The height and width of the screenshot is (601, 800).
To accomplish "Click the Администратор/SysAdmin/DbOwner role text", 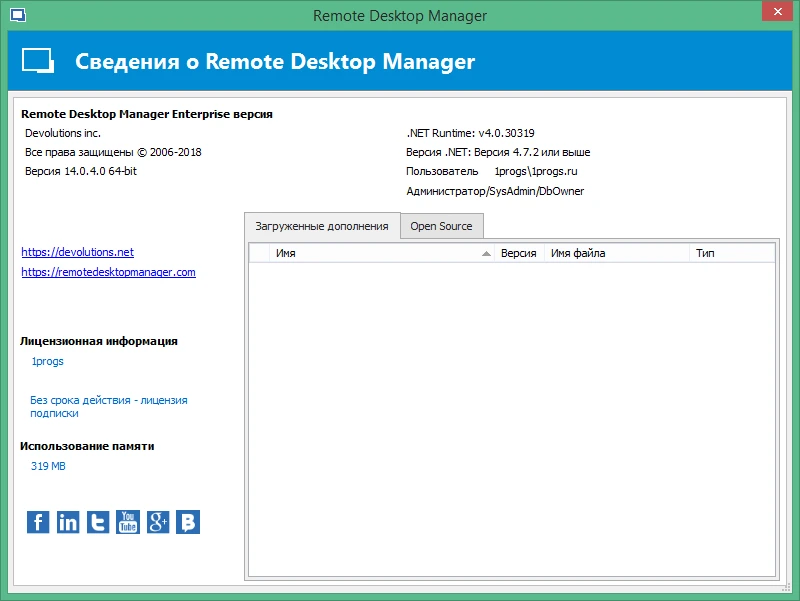I will click(495, 191).
